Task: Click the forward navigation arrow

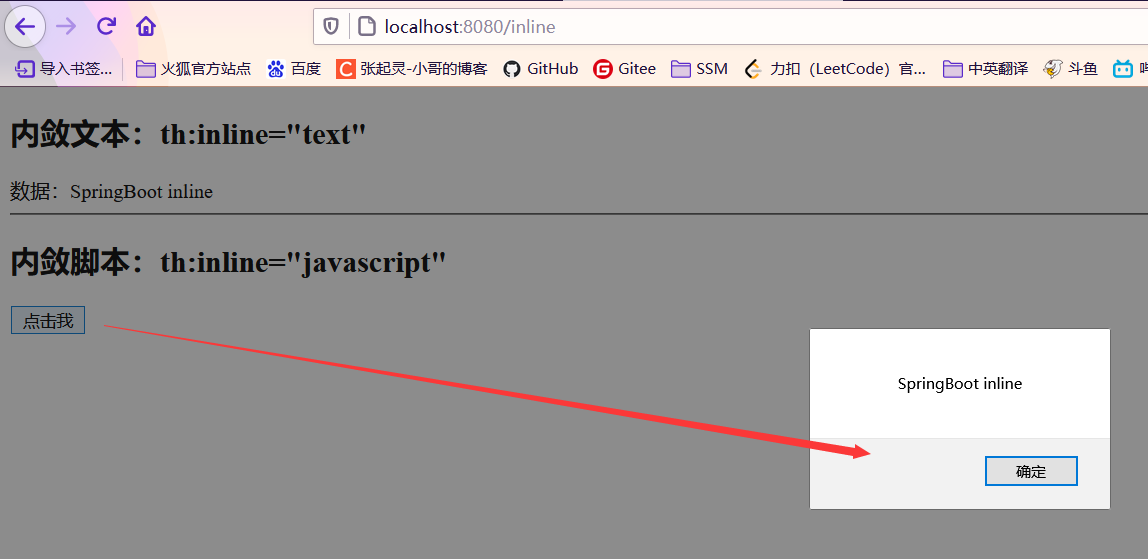Action: point(66,27)
